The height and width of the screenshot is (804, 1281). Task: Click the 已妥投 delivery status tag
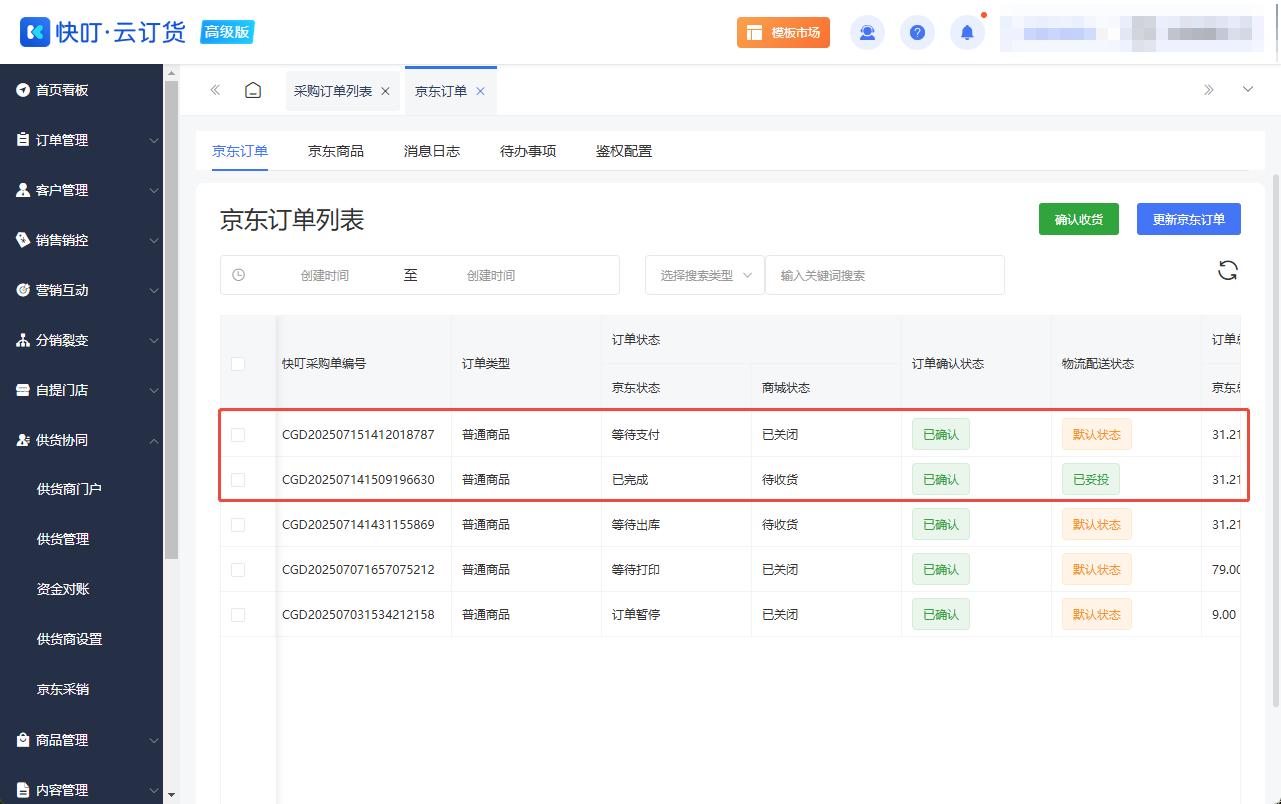[x=1091, y=480]
